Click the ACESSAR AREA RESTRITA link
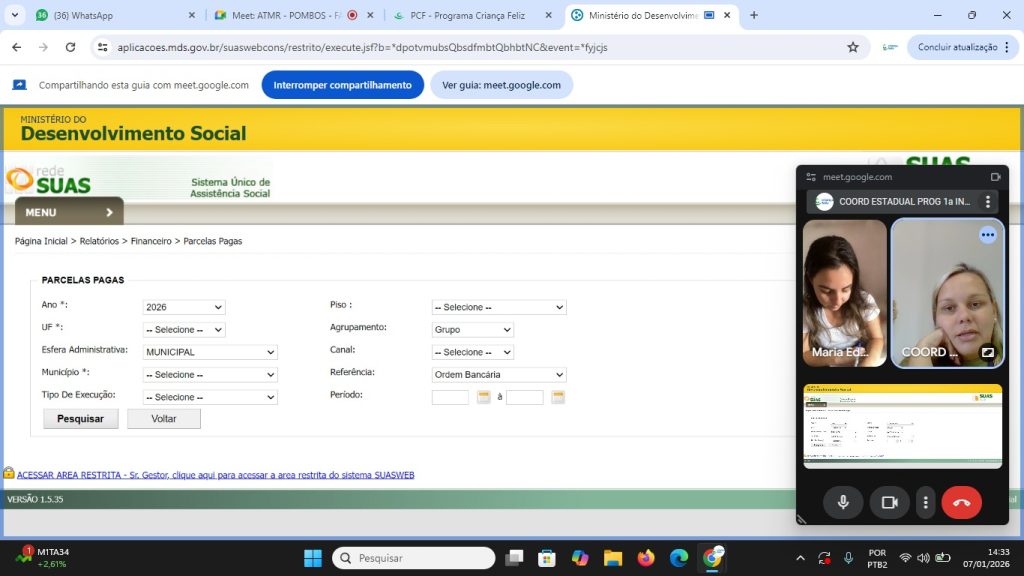The width and height of the screenshot is (1024, 576). (215, 475)
